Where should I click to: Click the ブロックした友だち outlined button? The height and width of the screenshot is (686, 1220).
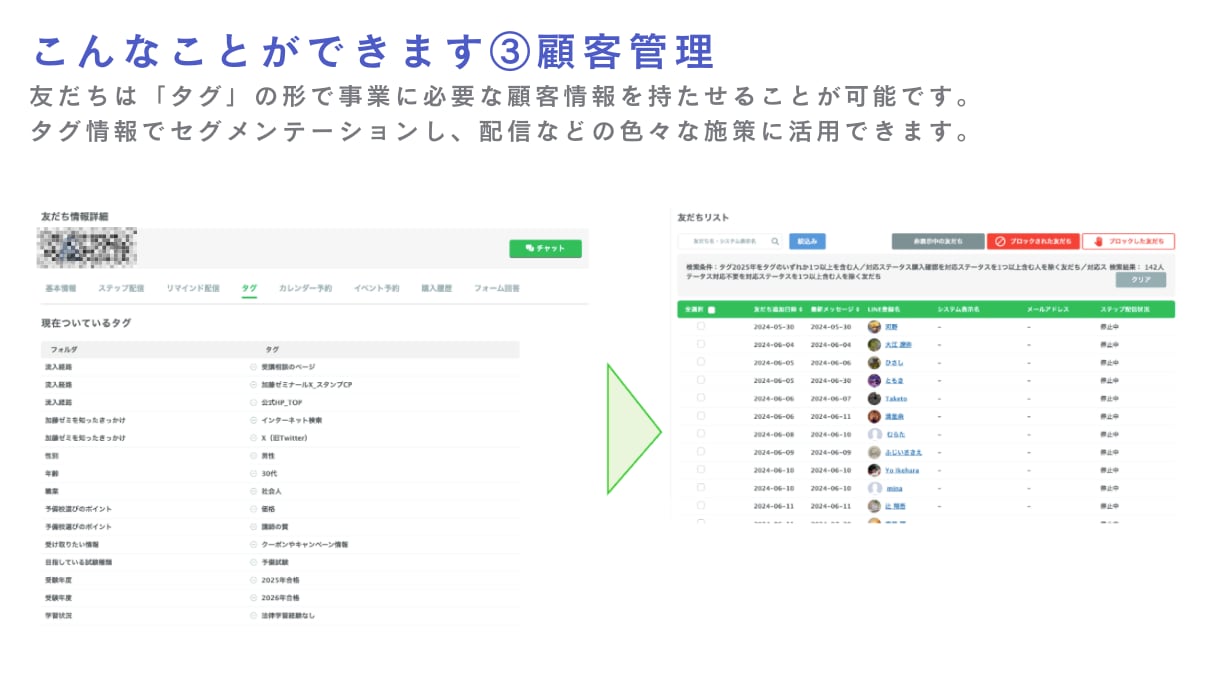1129,241
